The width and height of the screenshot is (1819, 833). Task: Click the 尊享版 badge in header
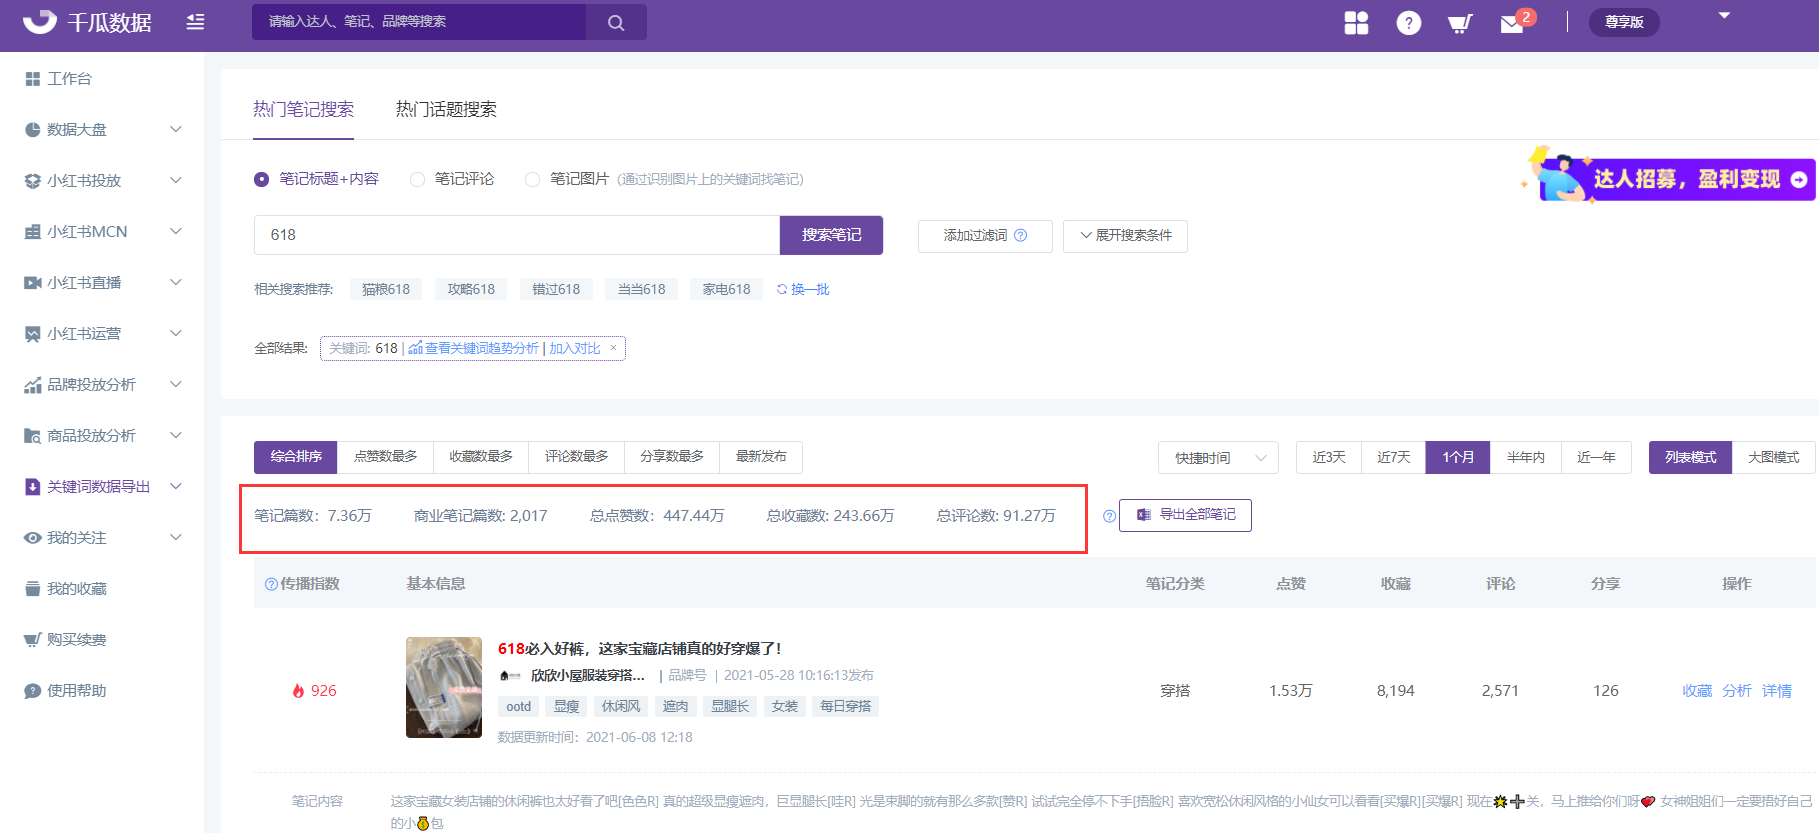coord(1624,22)
